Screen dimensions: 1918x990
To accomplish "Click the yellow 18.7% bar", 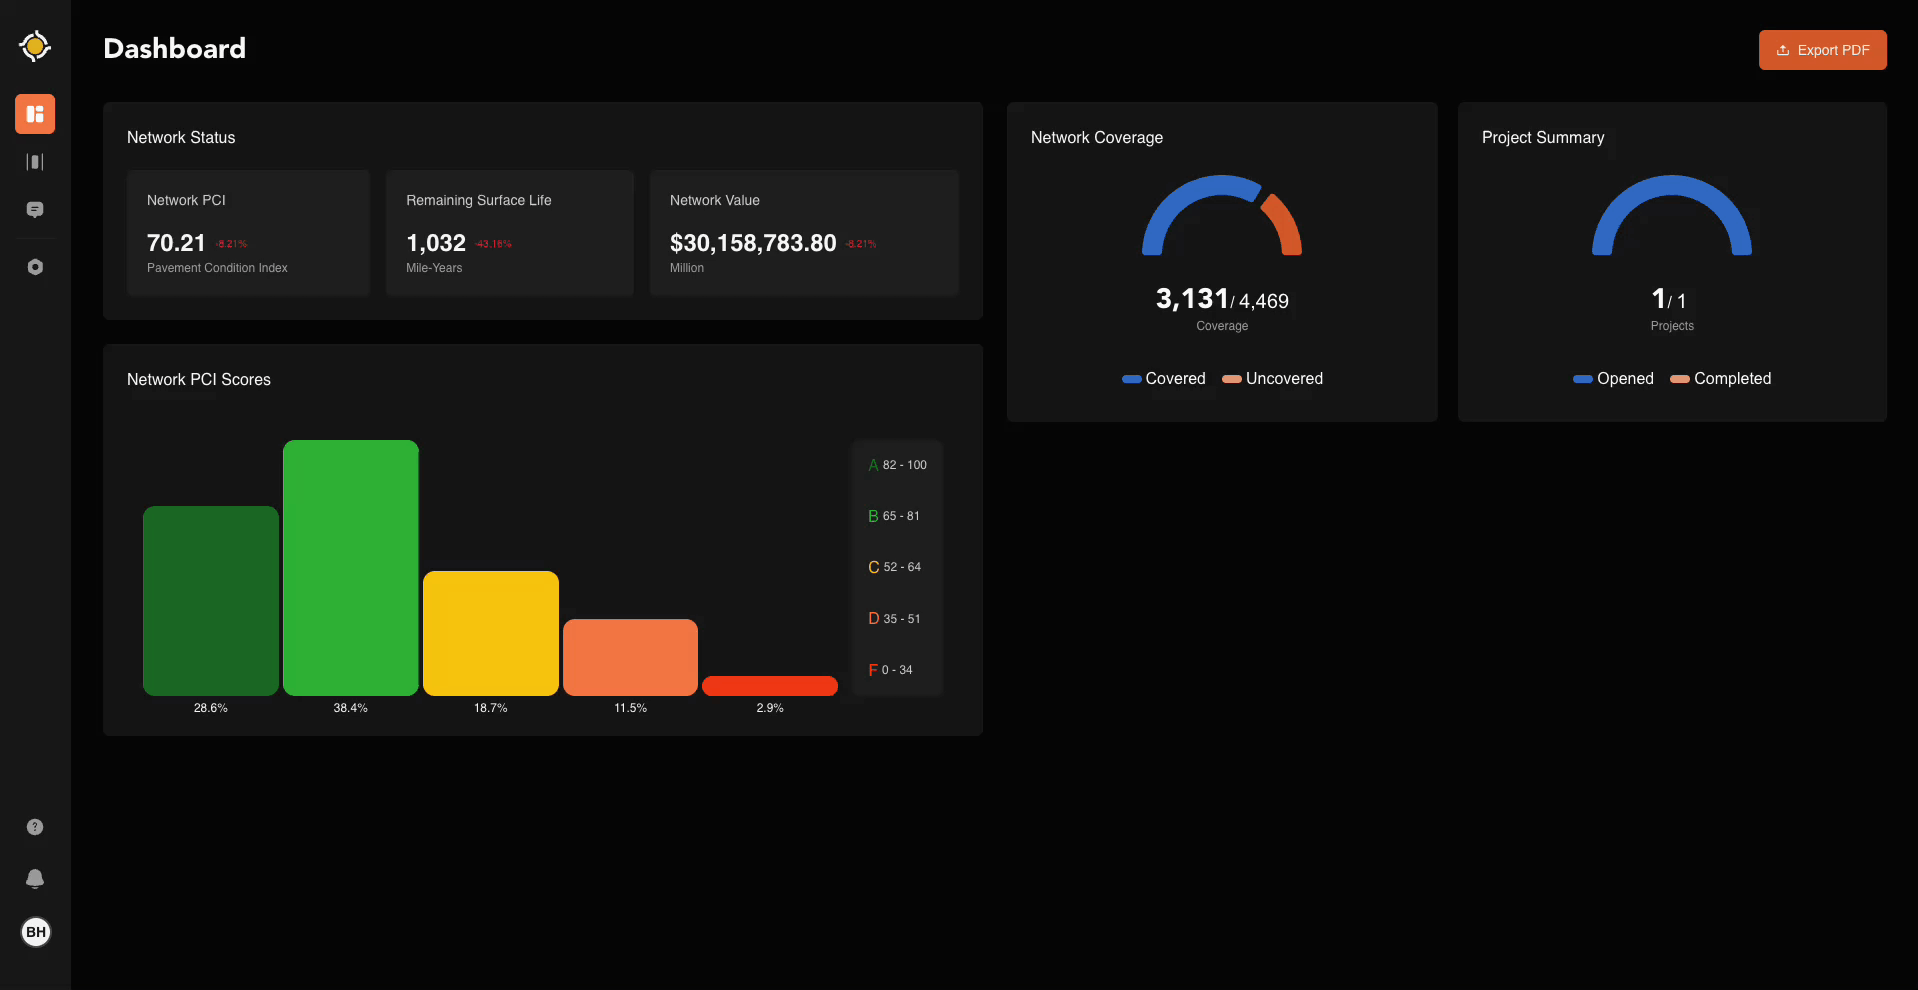I will (490, 633).
